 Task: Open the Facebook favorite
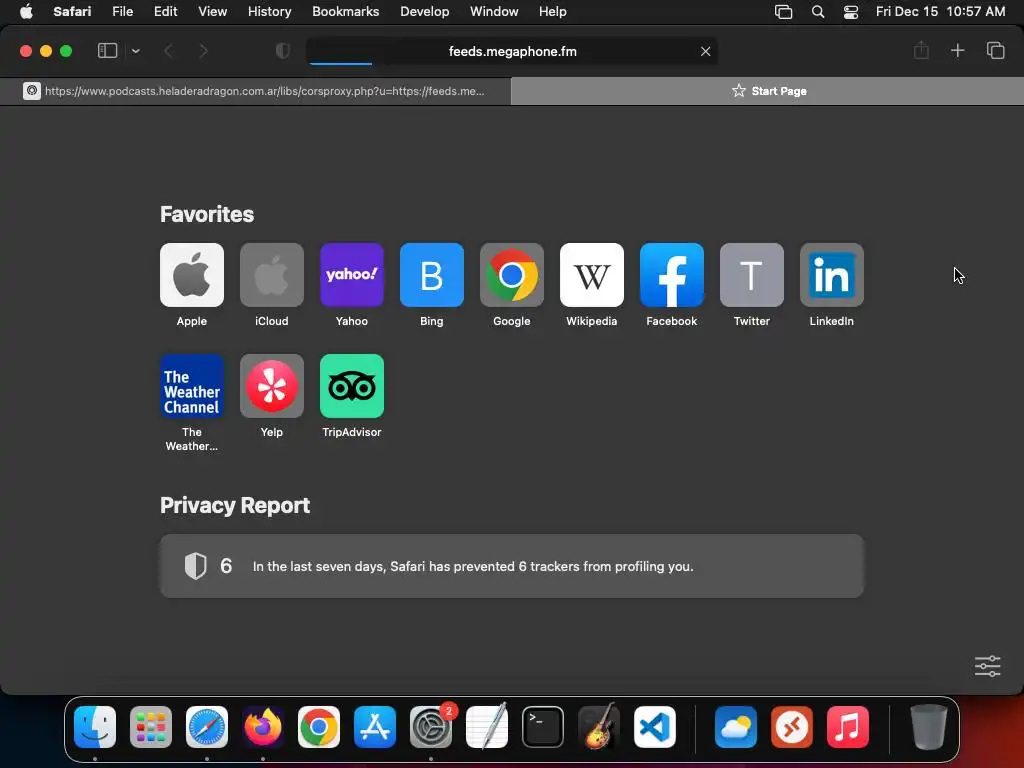tap(671, 285)
